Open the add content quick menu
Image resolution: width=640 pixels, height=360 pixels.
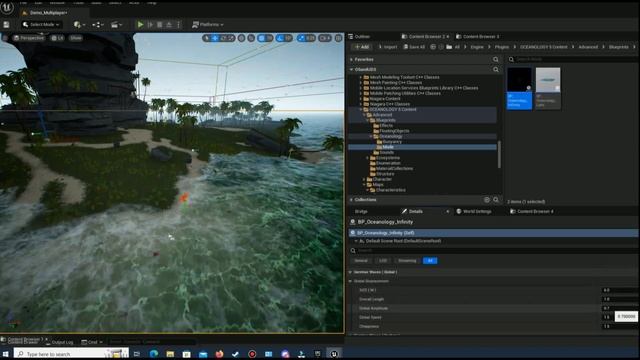point(79,24)
